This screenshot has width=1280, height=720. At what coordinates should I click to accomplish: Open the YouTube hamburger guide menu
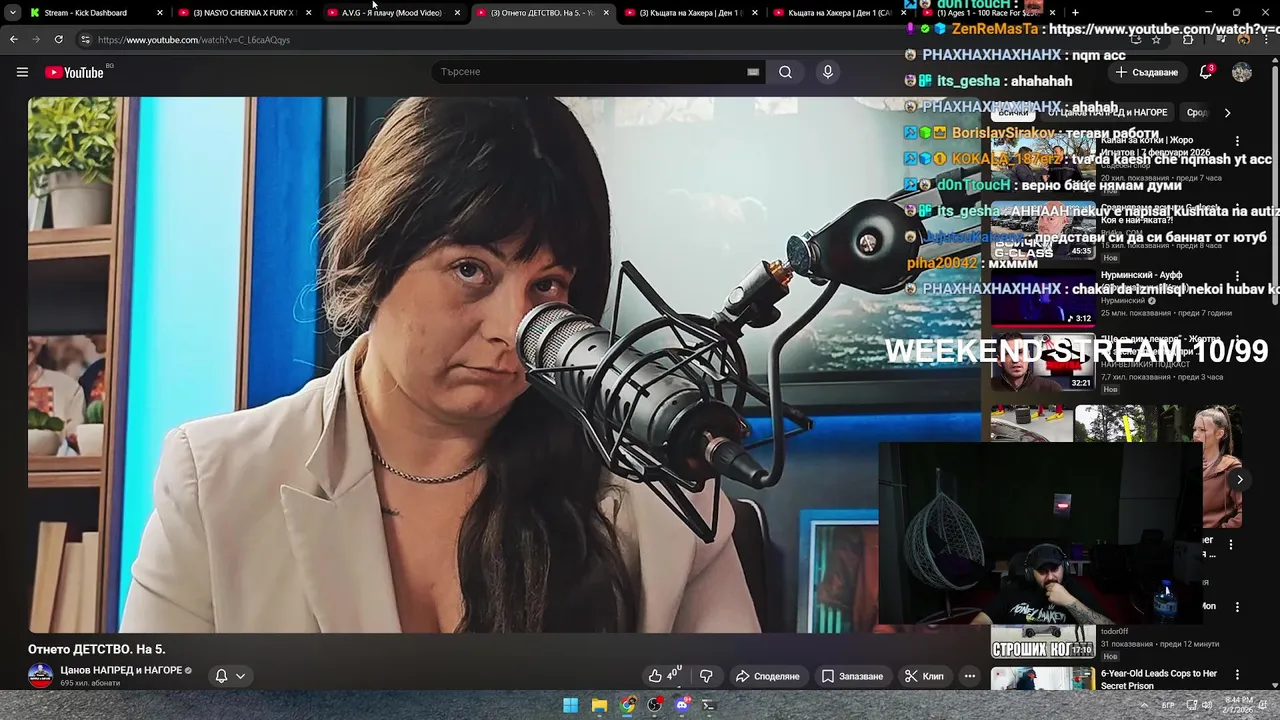click(x=22, y=72)
